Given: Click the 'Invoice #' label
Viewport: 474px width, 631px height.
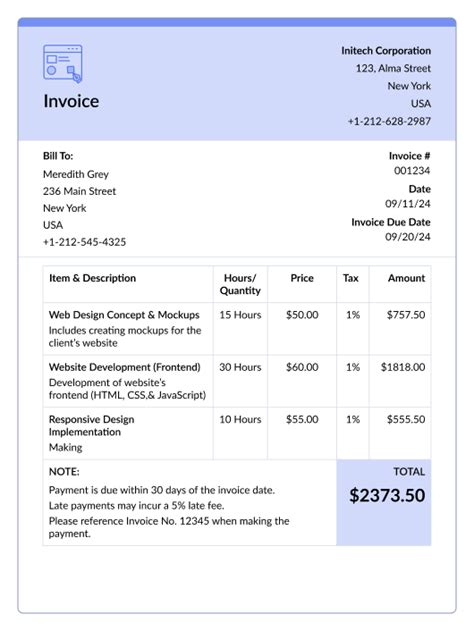Looking at the screenshot, I should point(409,156).
